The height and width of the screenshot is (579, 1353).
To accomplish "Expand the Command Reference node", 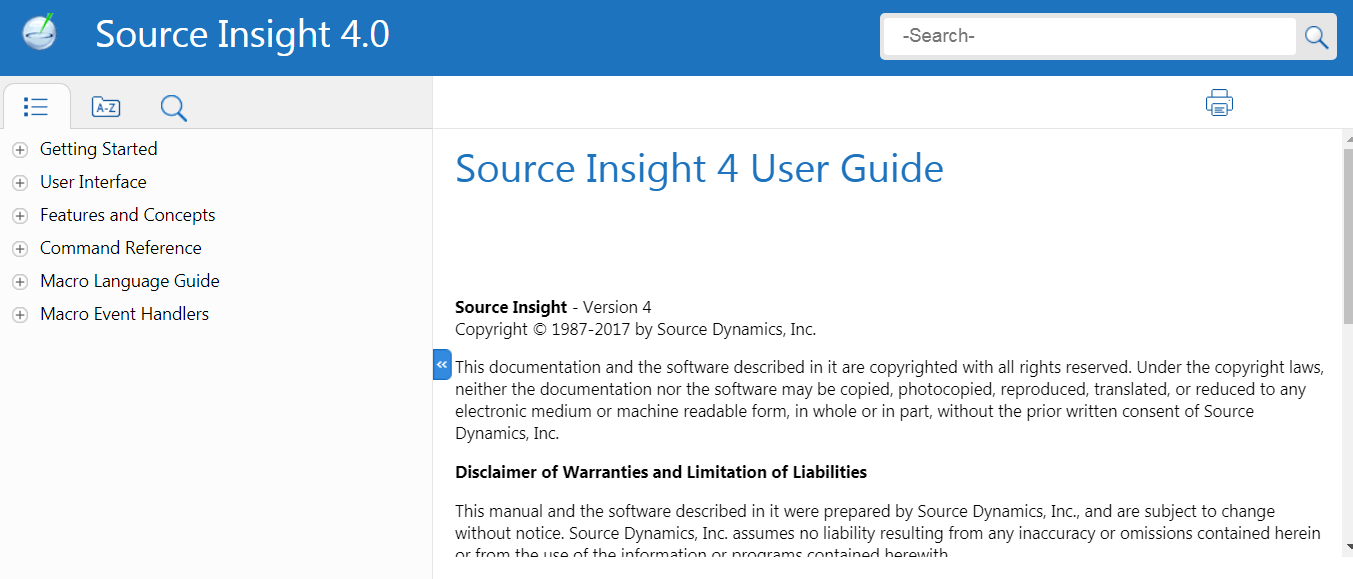I will (19, 249).
